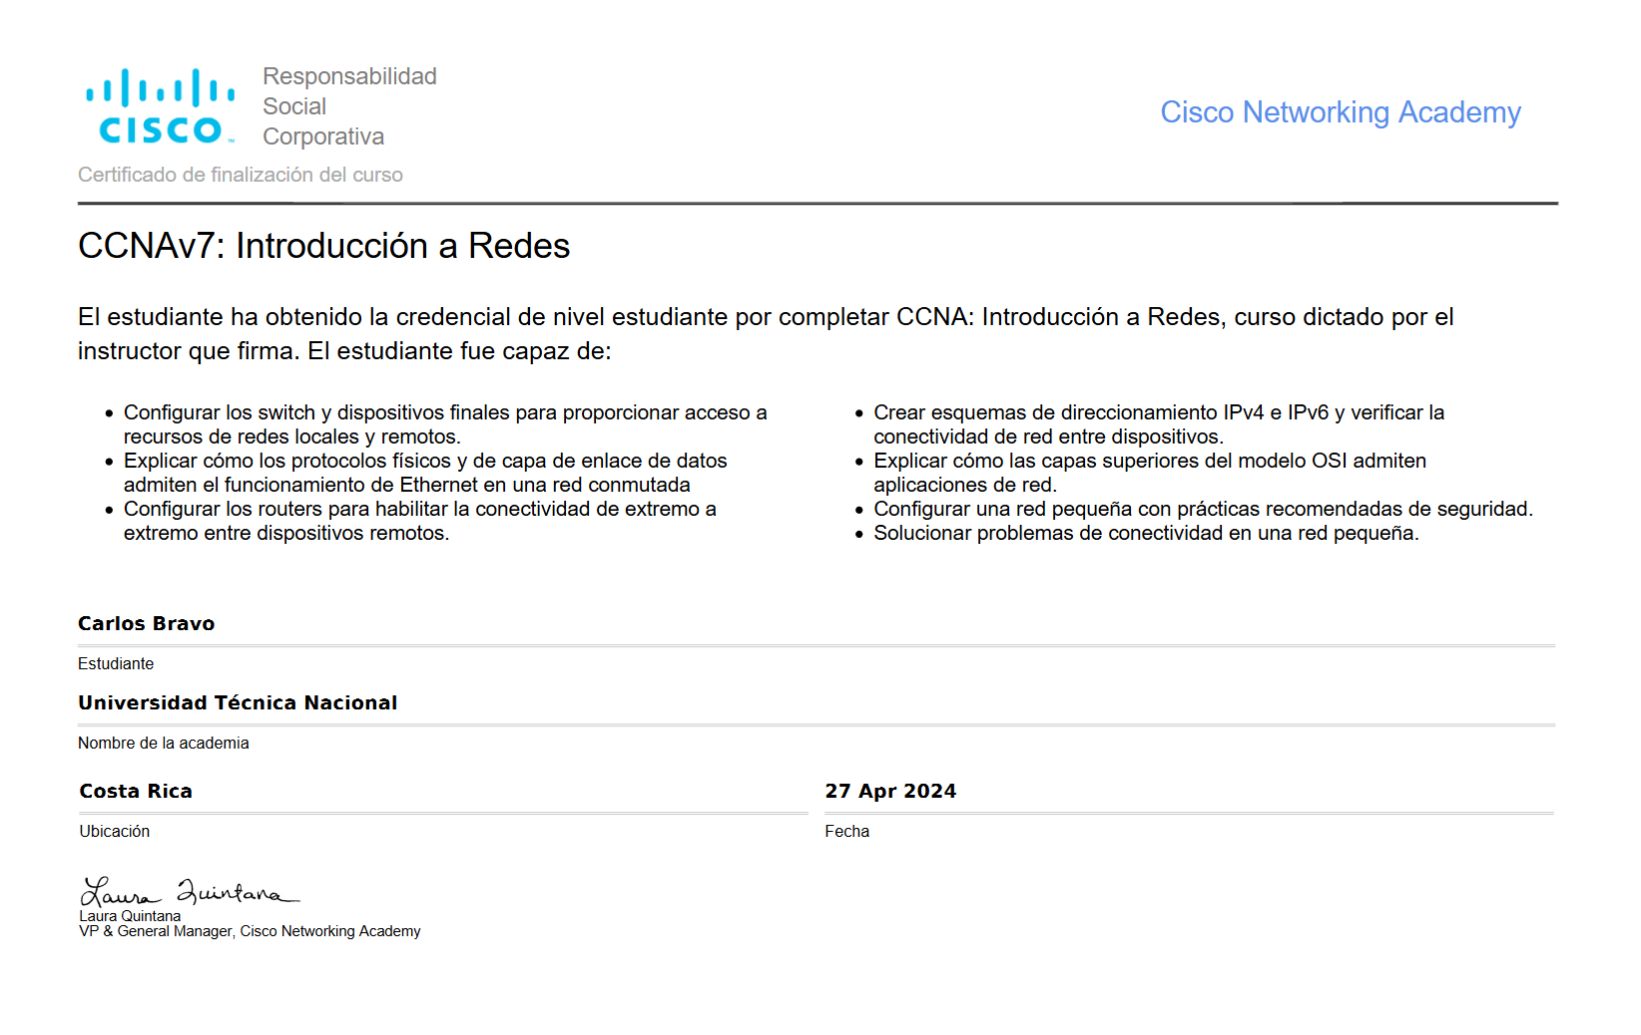Click the bullet 'Solucionar problemas de conectividad'
Screen dimensions: 1641x1035
point(1146,533)
